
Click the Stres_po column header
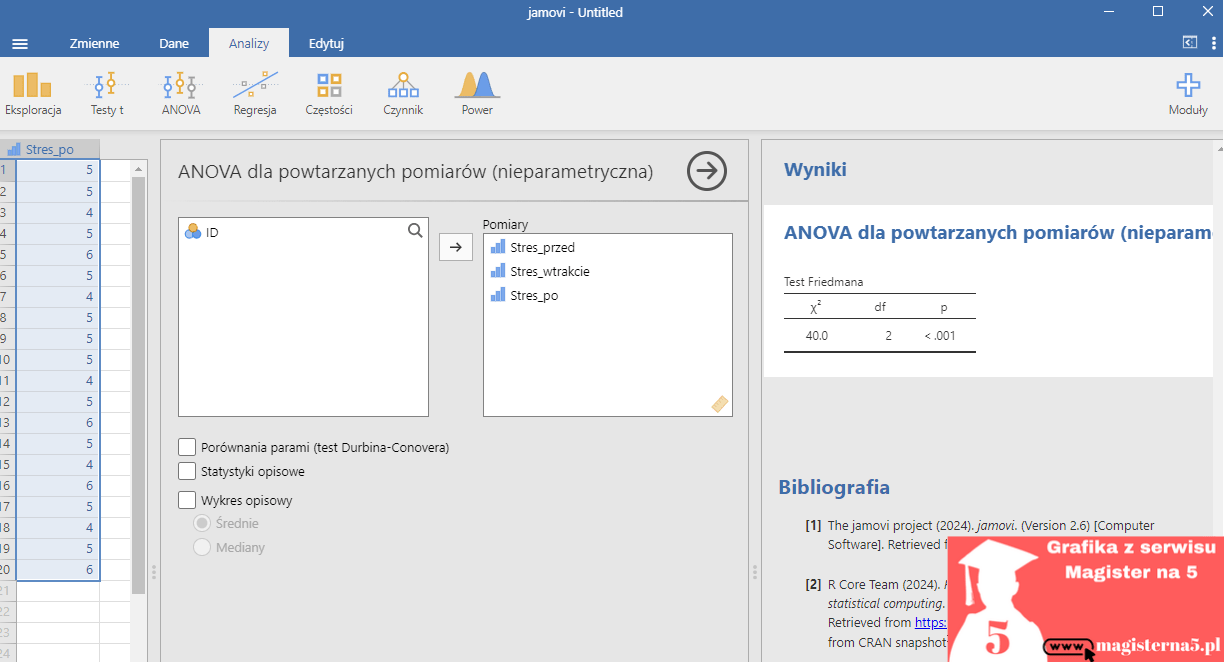click(50, 150)
